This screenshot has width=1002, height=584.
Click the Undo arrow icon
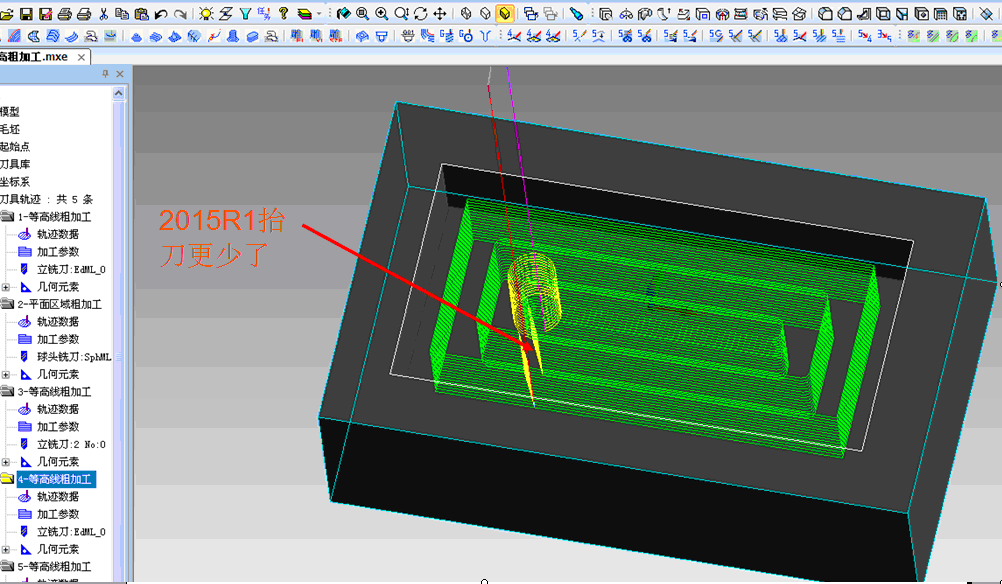[x=161, y=14]
